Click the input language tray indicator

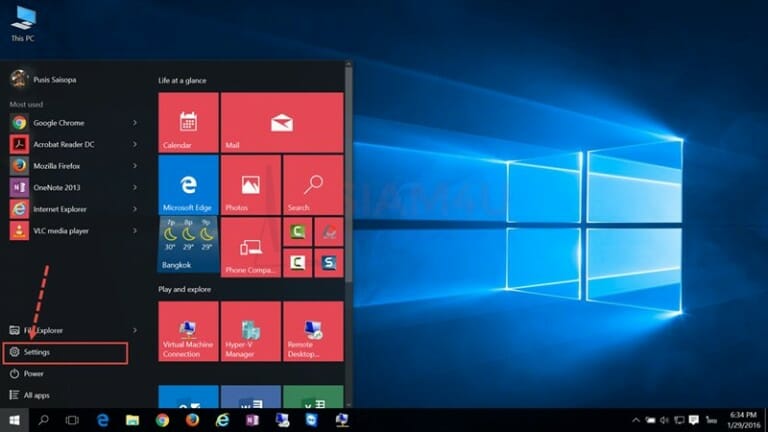711,420
